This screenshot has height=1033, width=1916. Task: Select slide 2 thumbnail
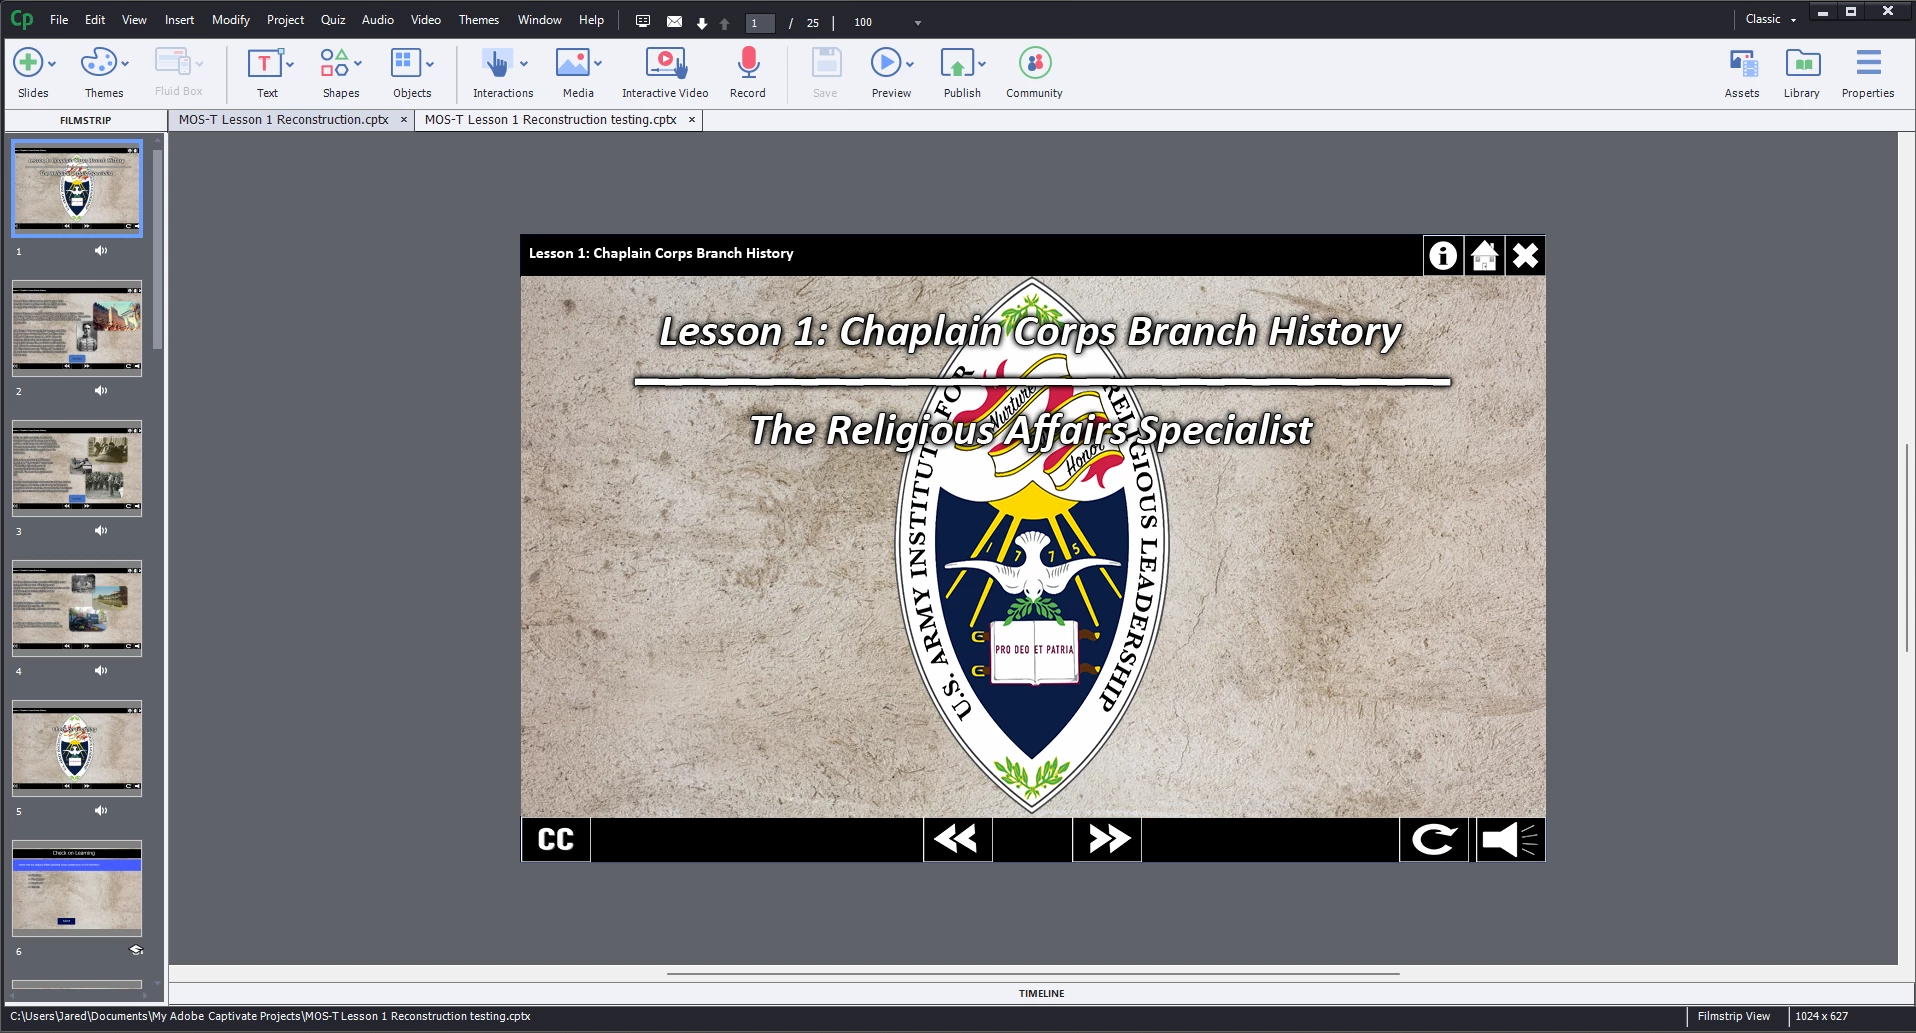[77, 328]
